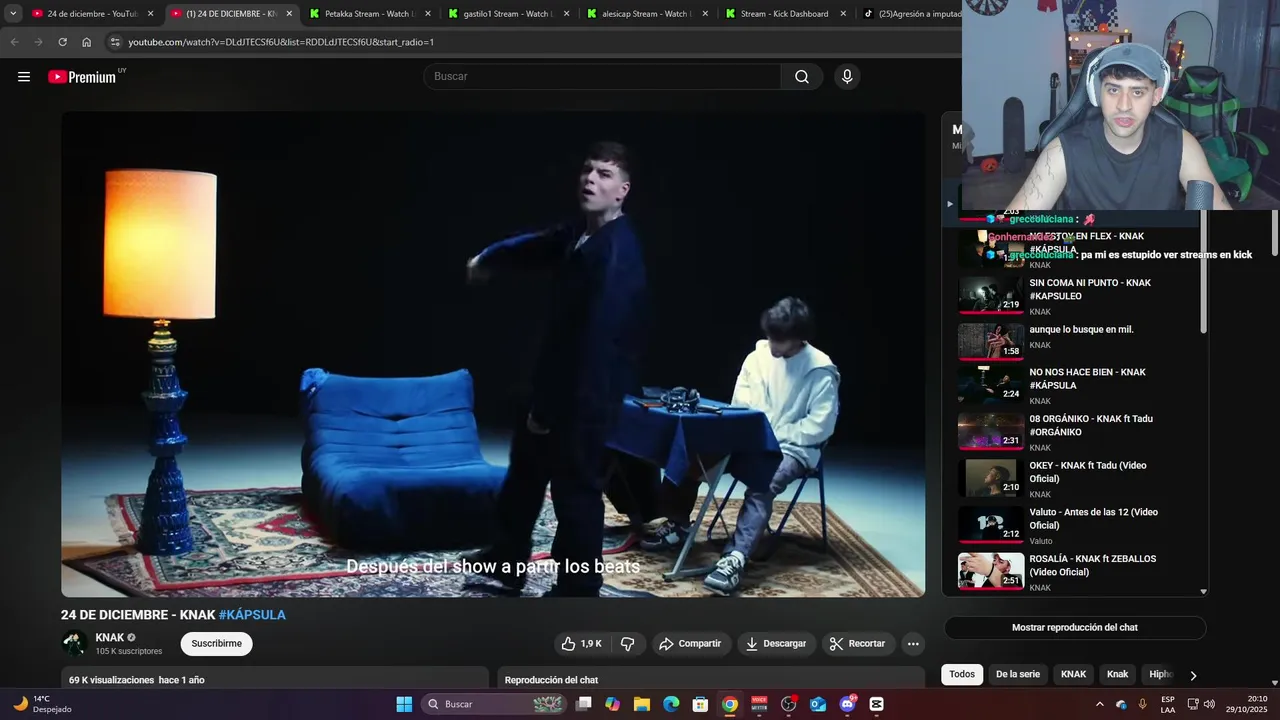Image resolution: width=1280 pixels, height=720 pixels.
Task: Play Valuto - Antes de las 12
Action: (1075, 526)
